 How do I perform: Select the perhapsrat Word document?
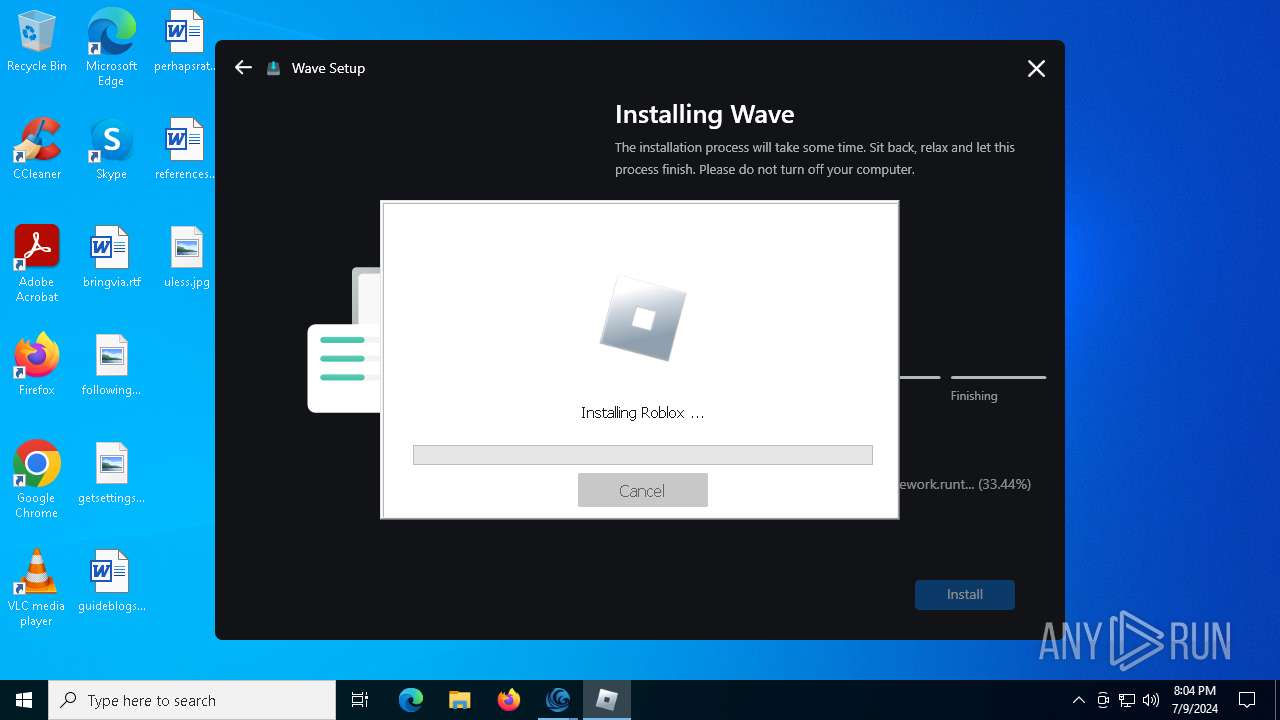[x=185, y=42]
